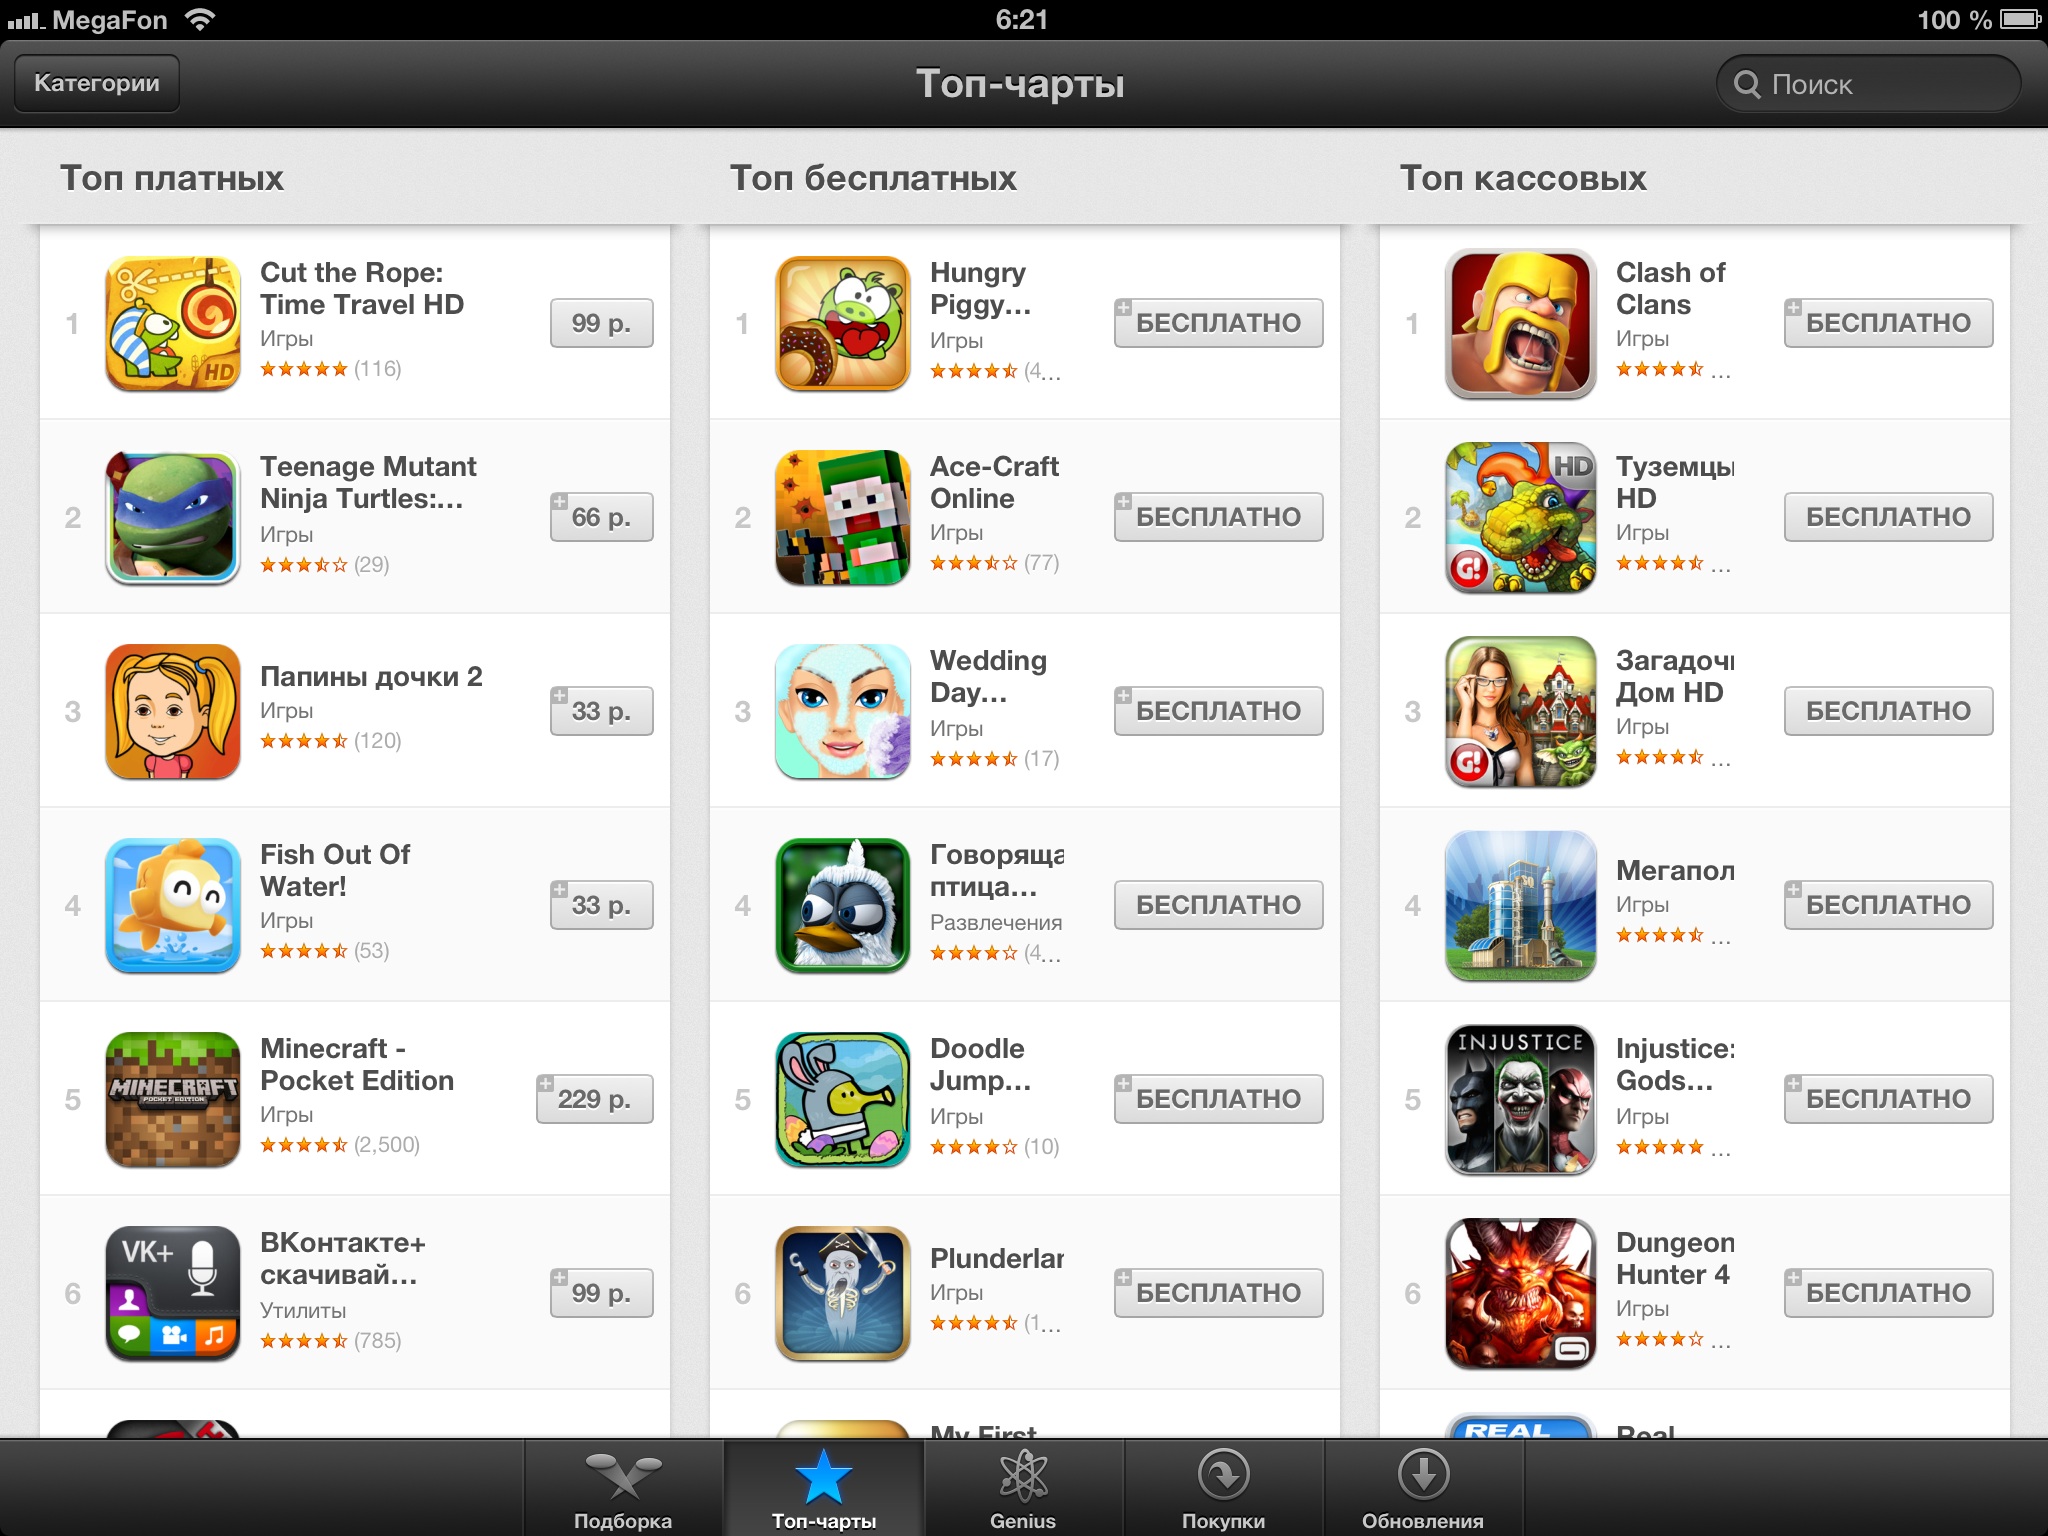Image resolution: width=2048 pixels, height=1536 pixels.
Task: Go to the Обновления tab
Action: click(1423, 1488)
